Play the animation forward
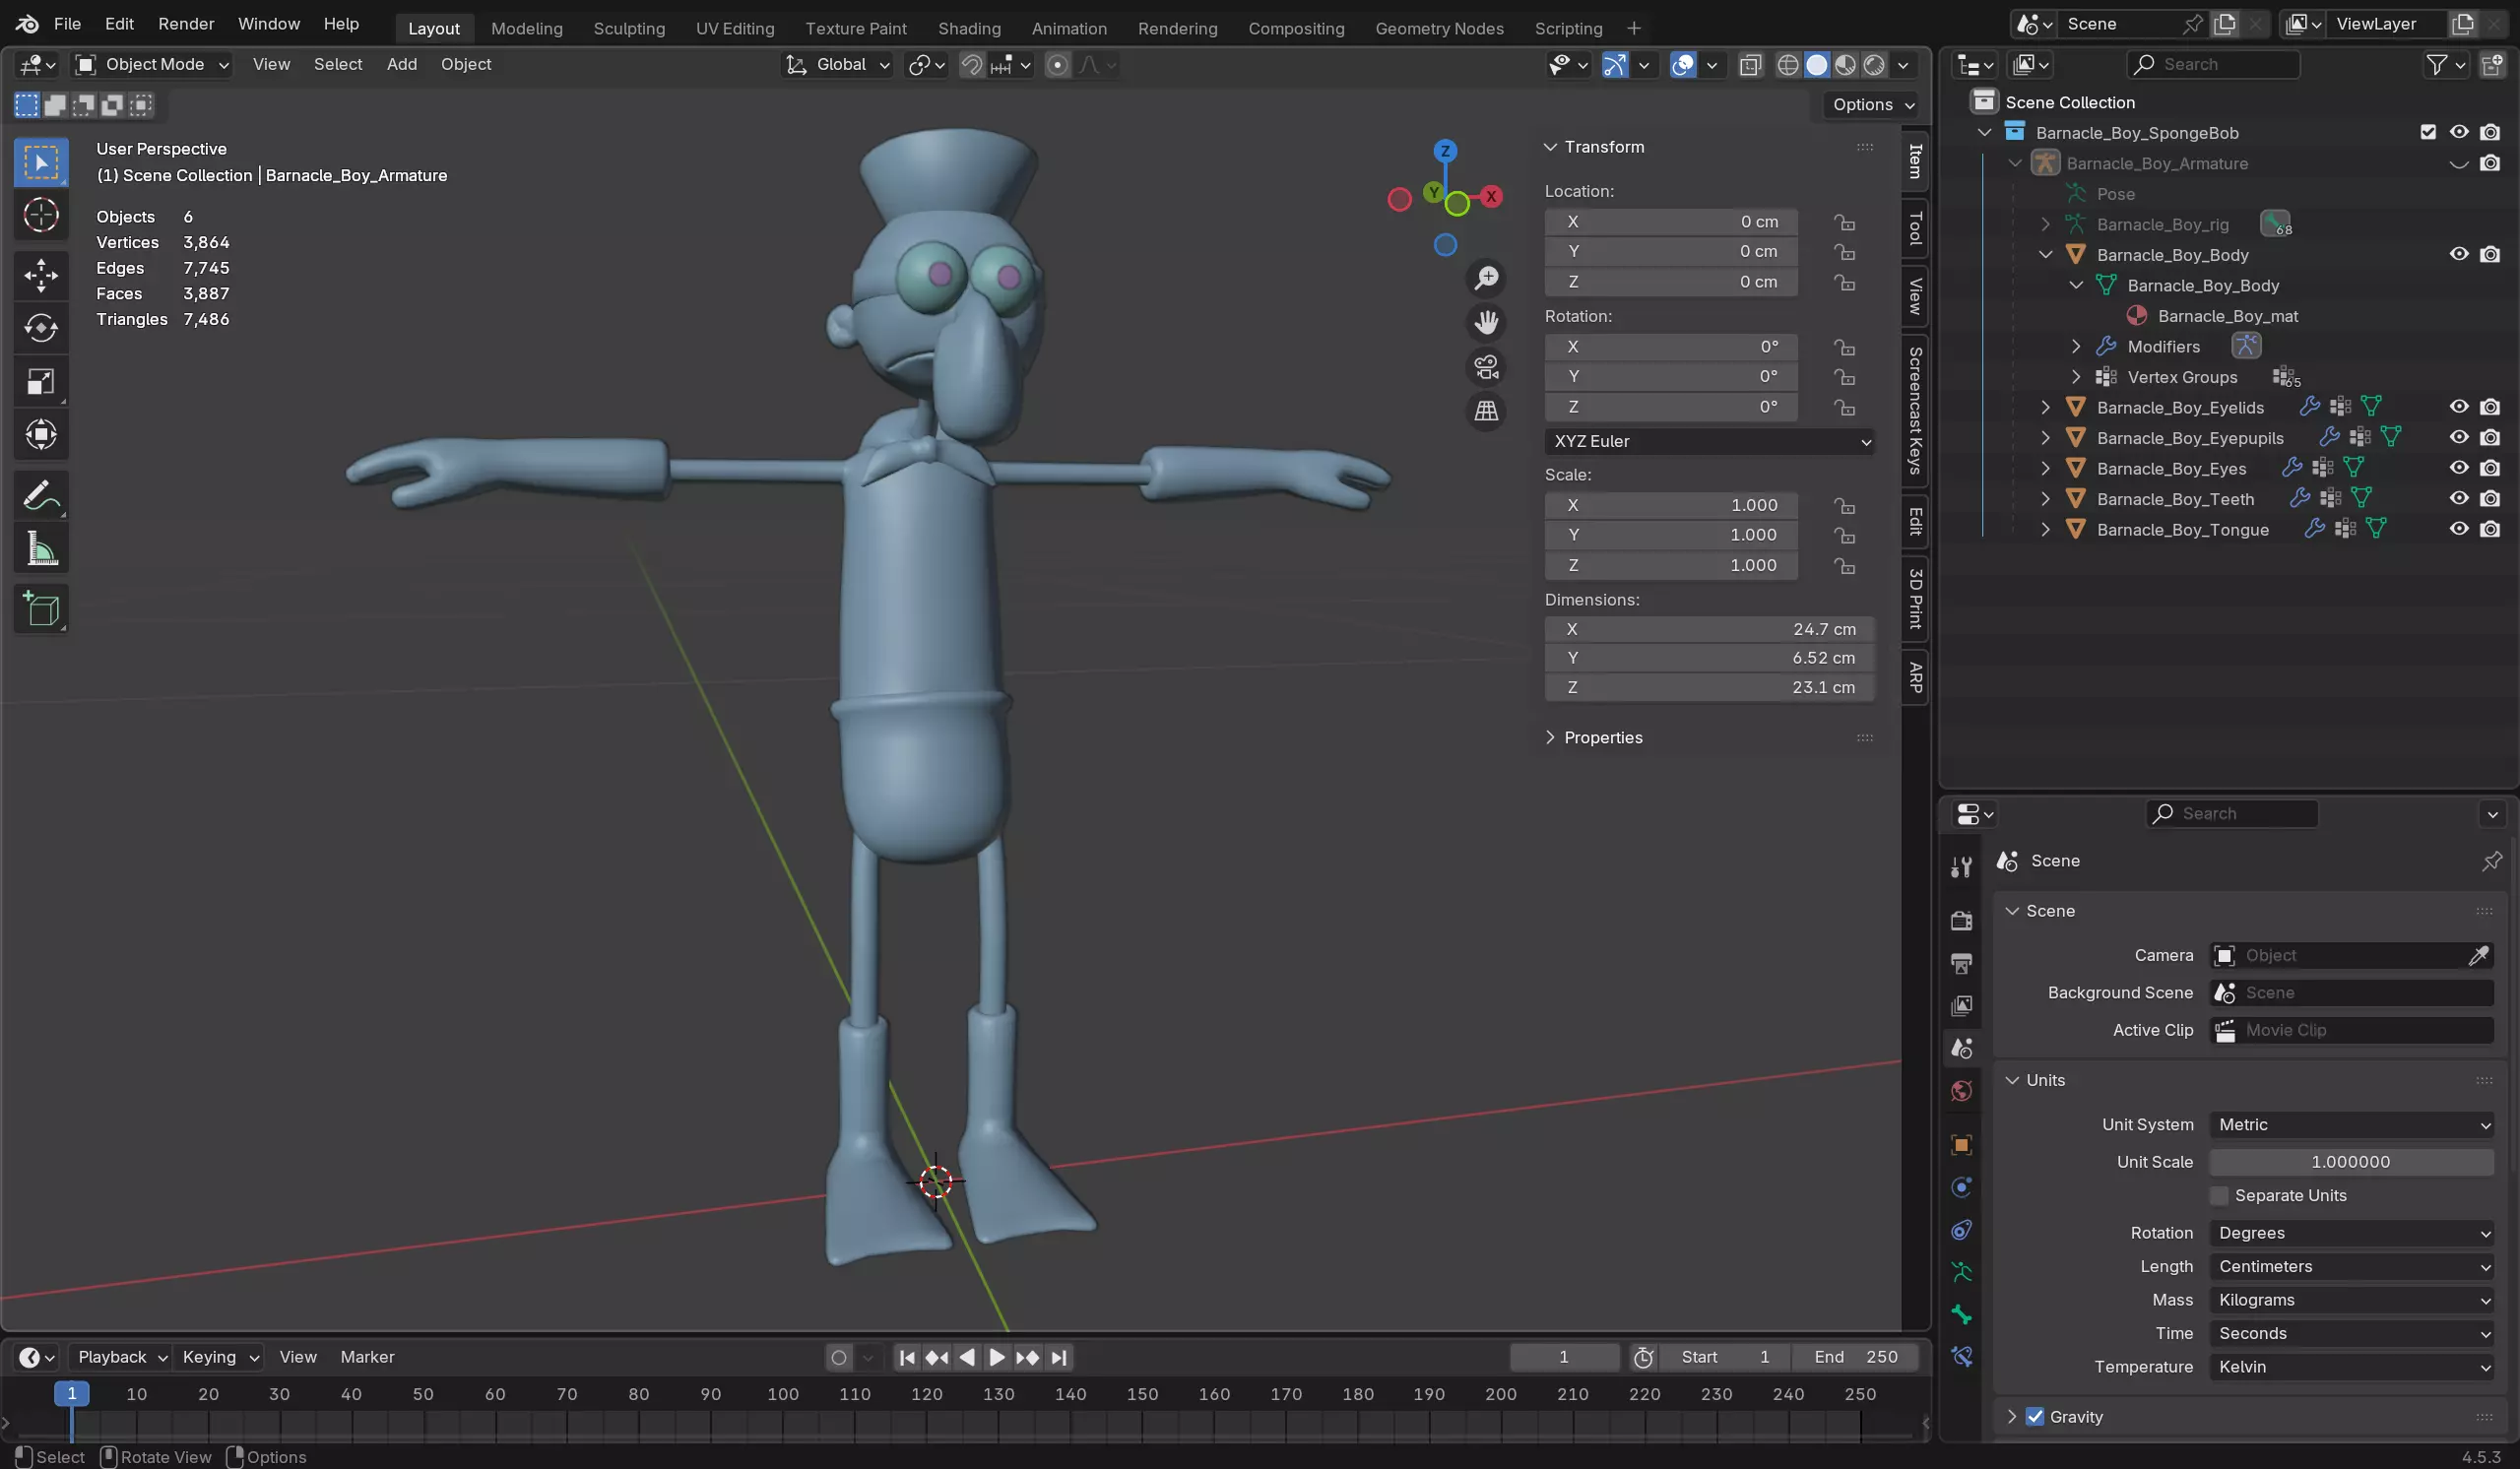 click(x=997, y=1357)
